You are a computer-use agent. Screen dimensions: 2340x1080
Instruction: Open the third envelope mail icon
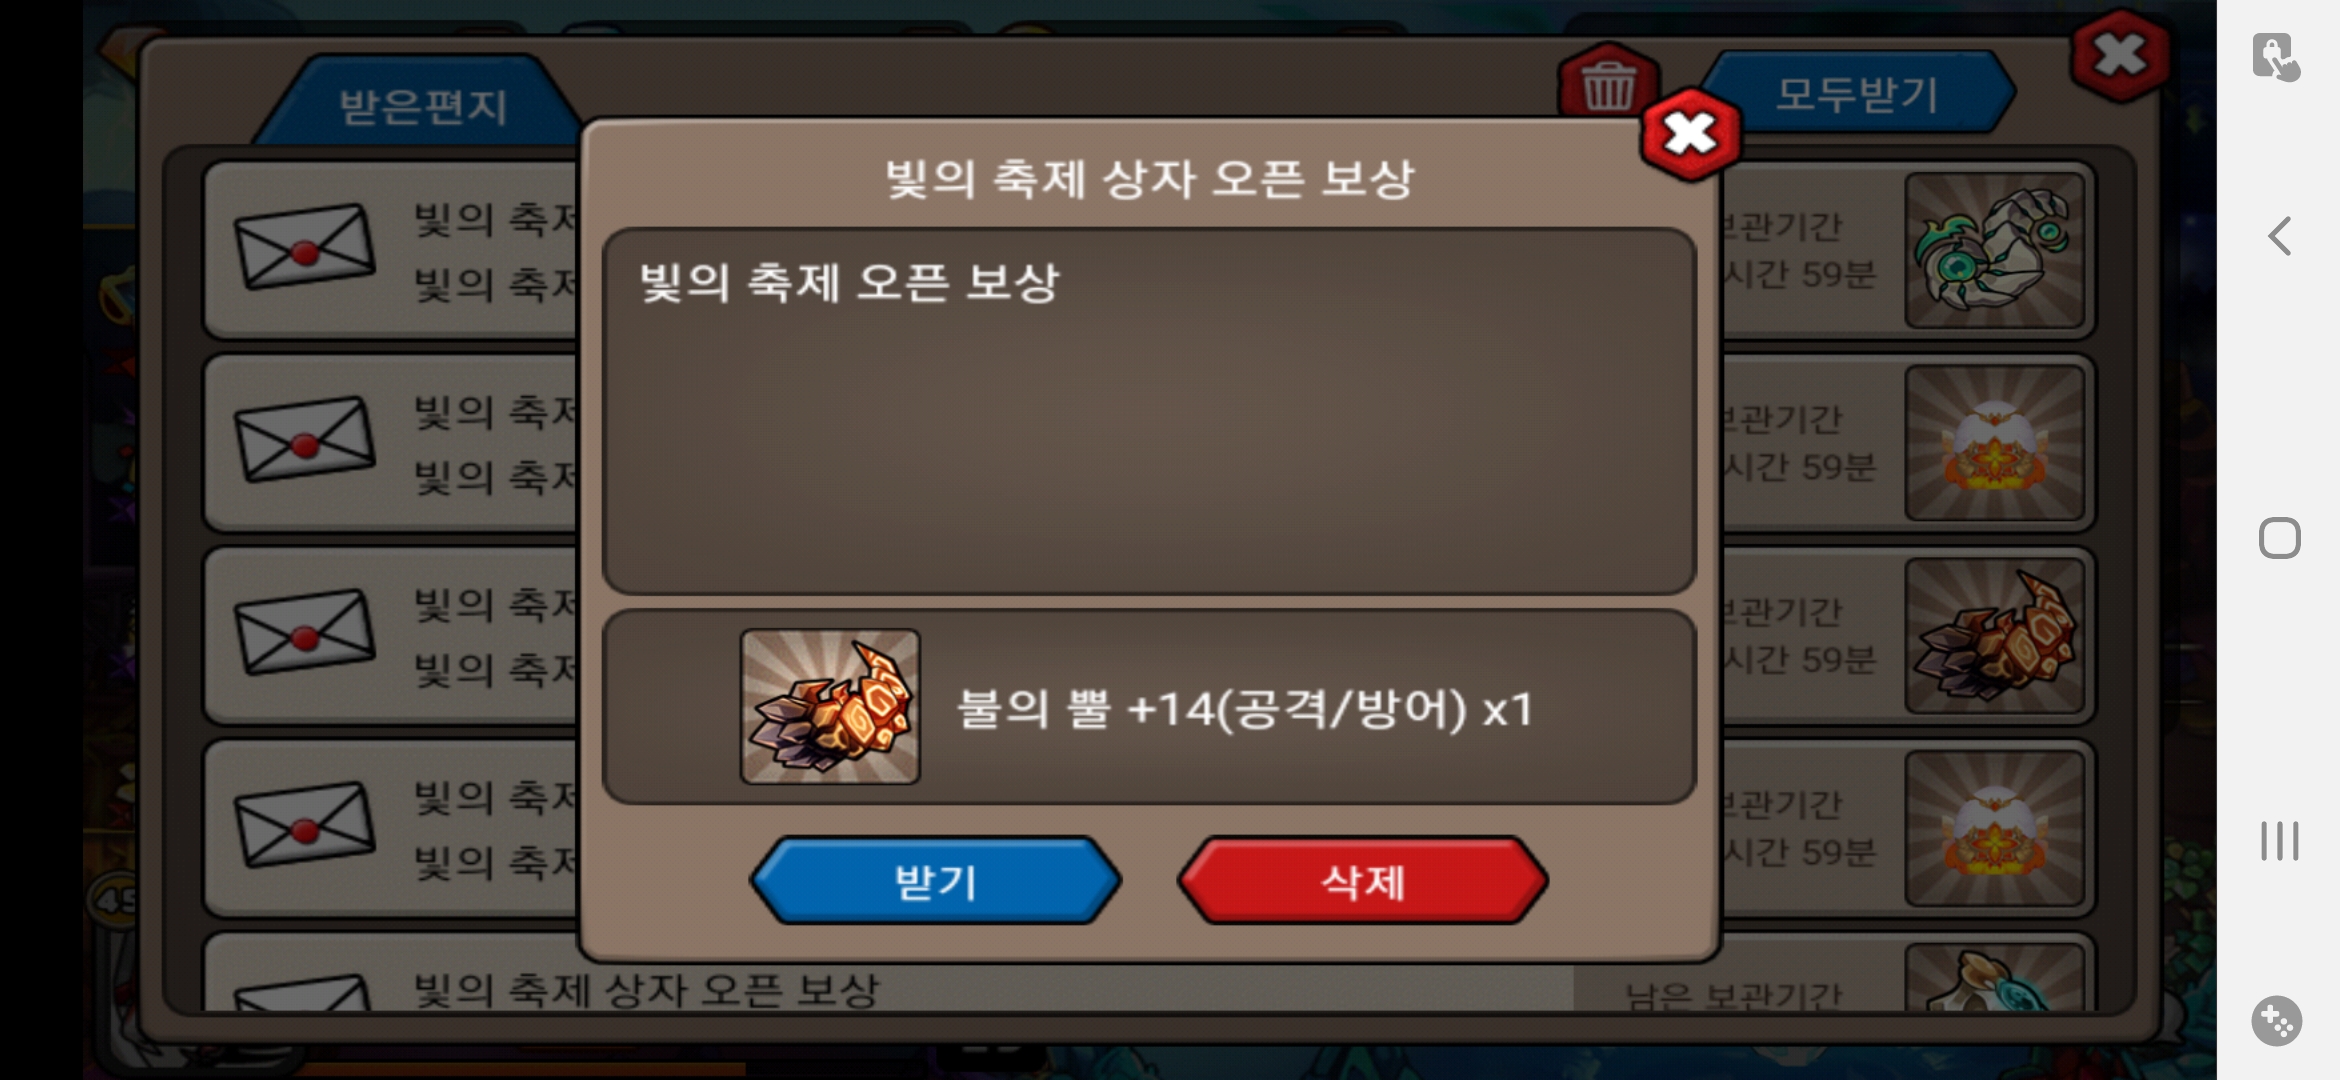[304, 632]
